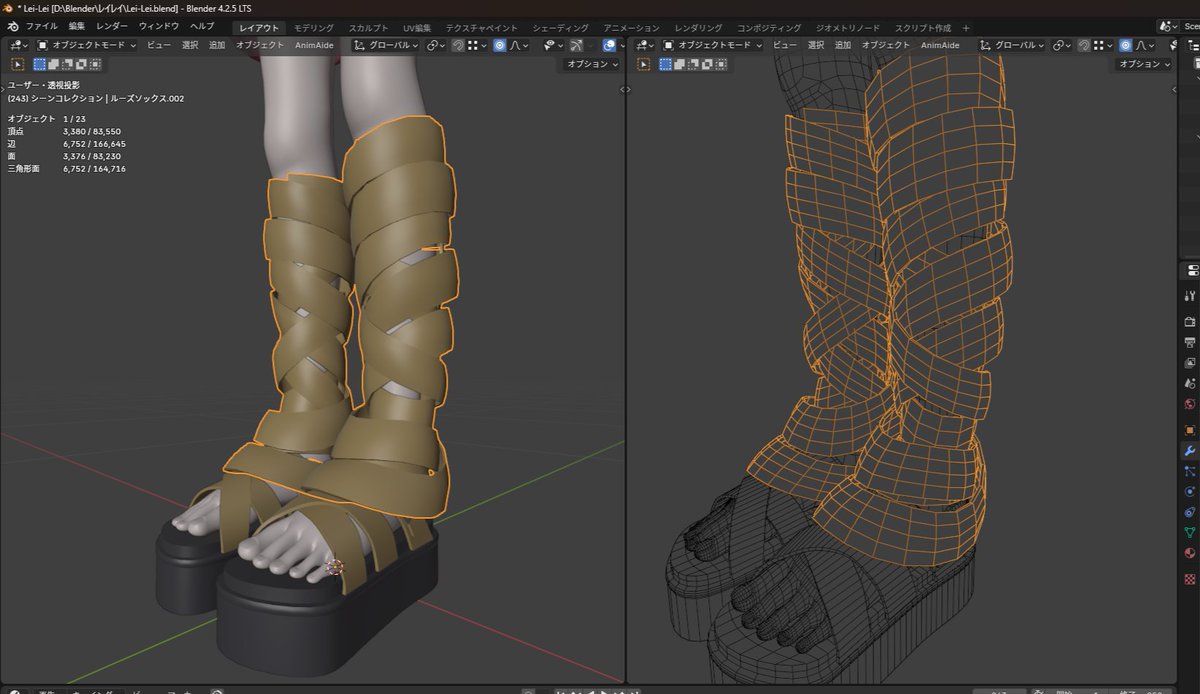This screenshot has height=694, width=1200.
Task: Toggle proportional editing in right viewport header
Action: point(1125,45)
